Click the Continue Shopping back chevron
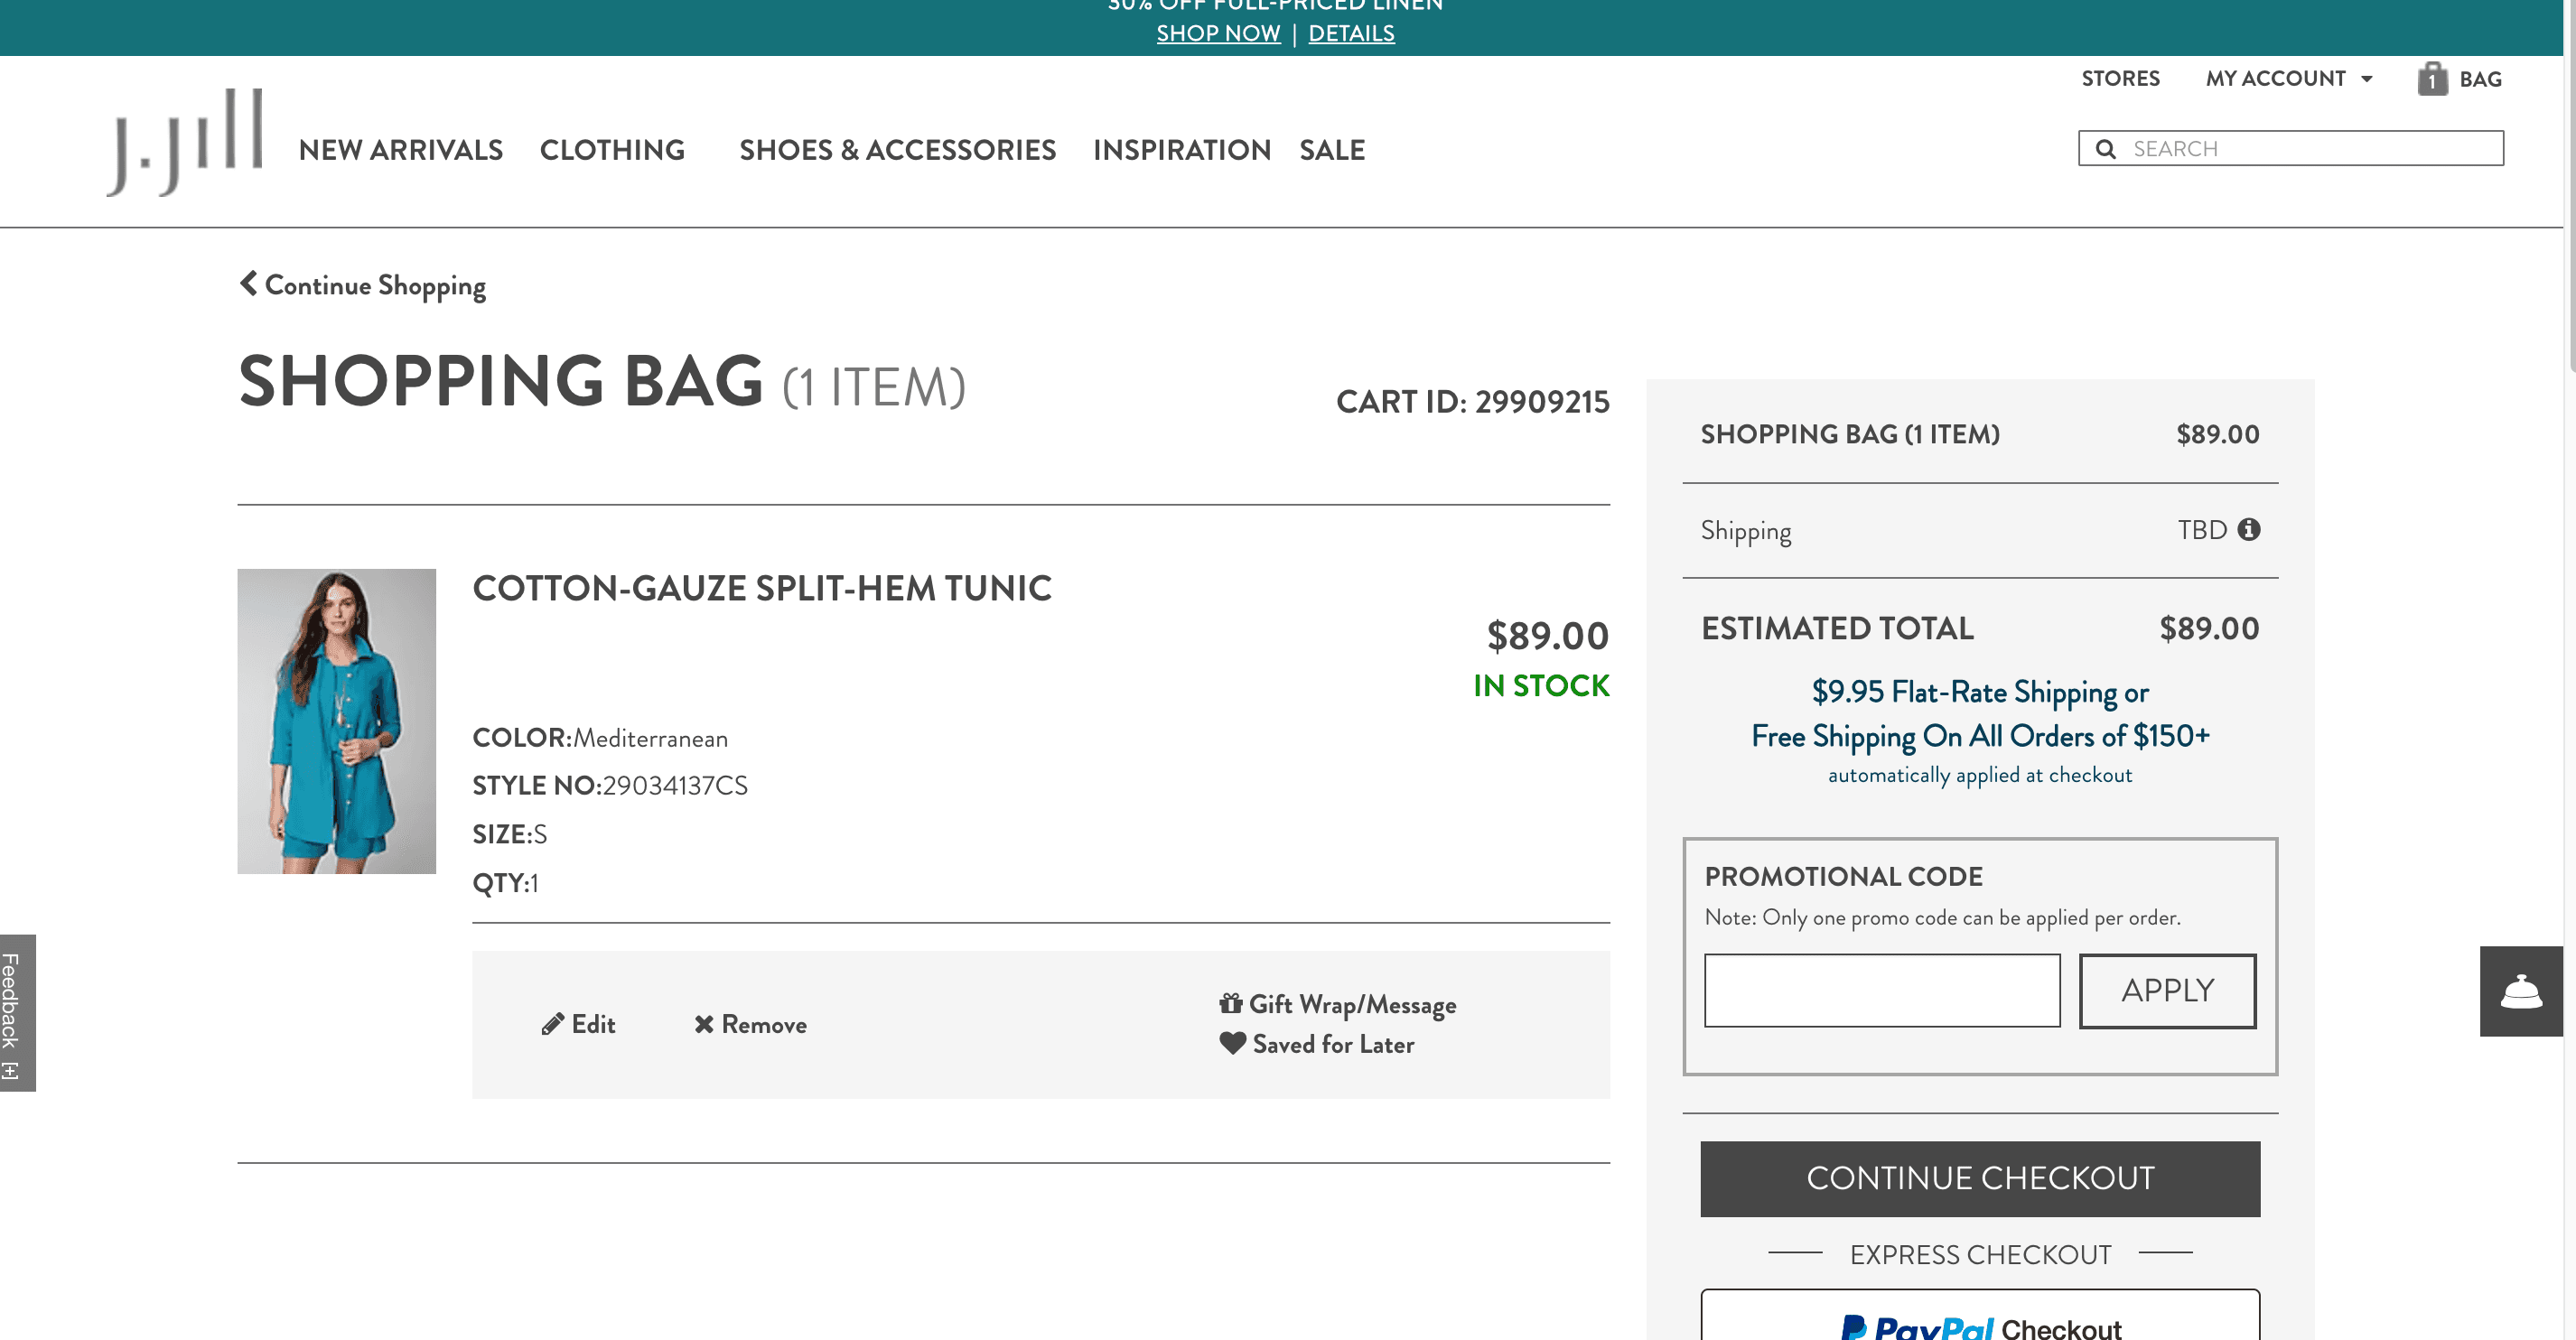 (248, 283)
